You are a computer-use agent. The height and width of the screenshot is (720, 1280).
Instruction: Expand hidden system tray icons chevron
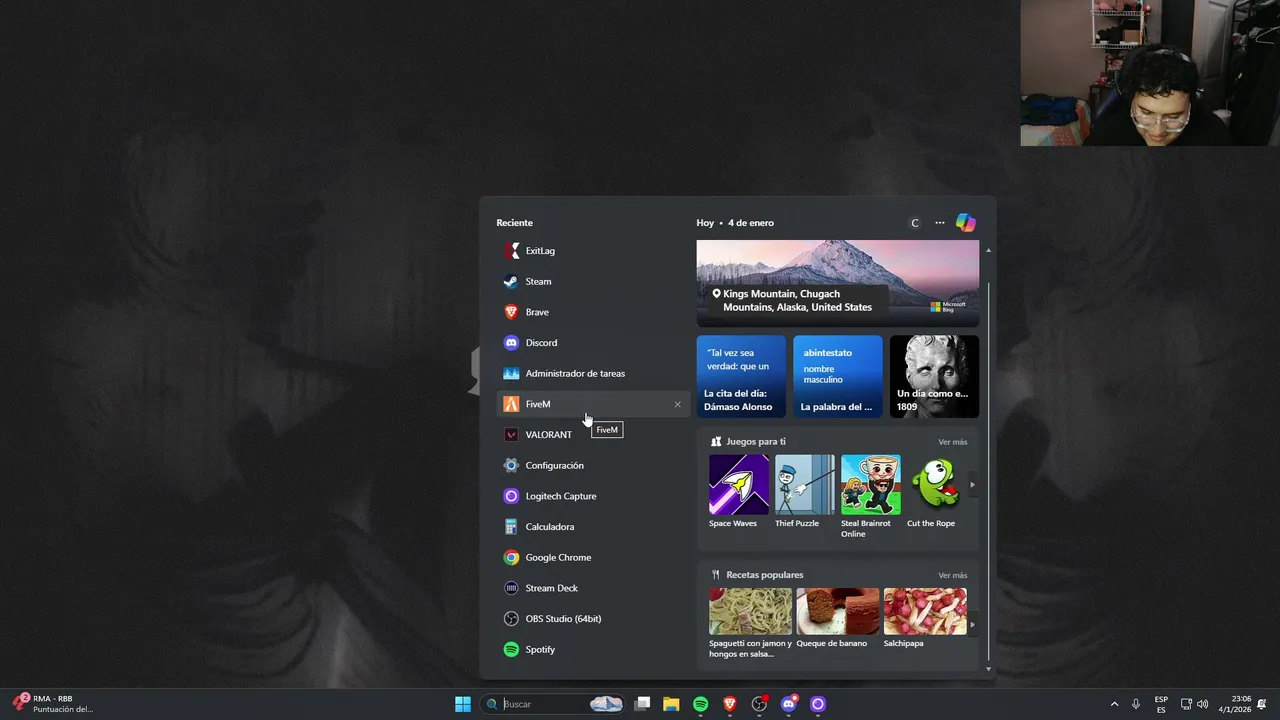[x=1114, y=704]
